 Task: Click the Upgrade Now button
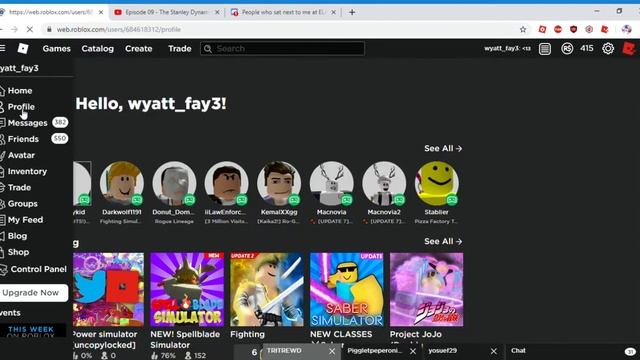[33, 293]
